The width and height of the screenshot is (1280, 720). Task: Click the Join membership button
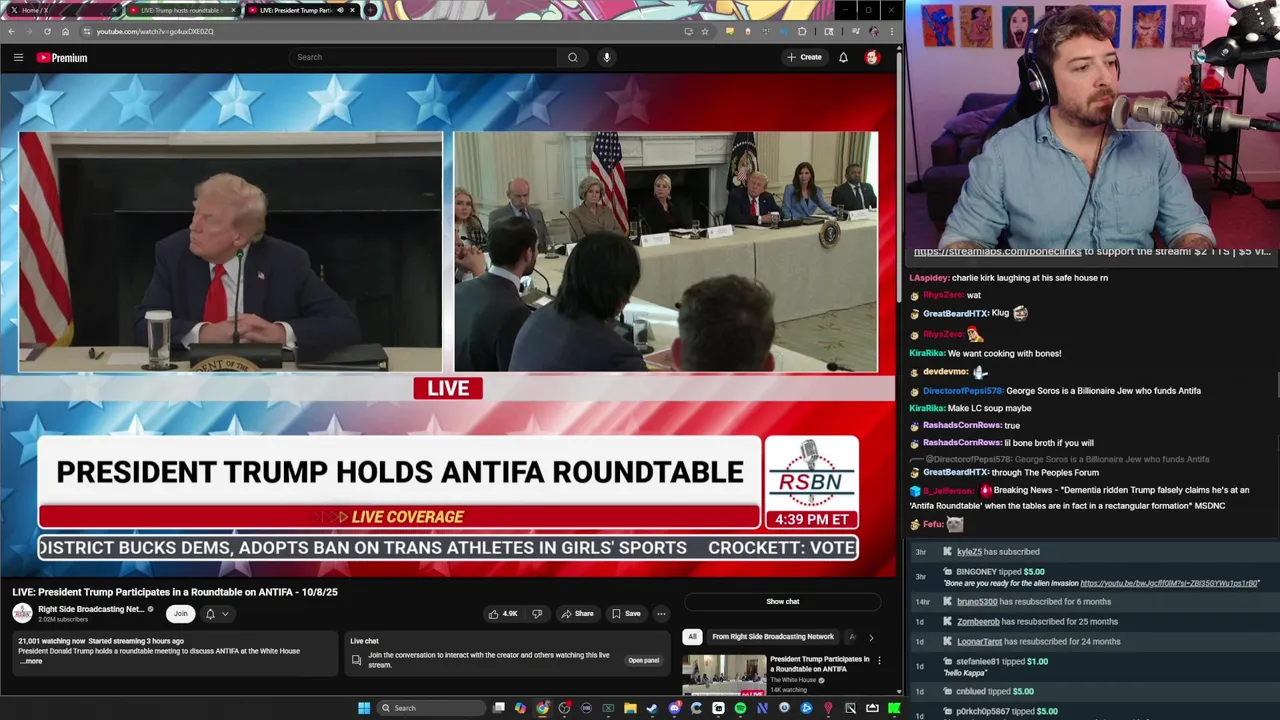point(180,614)
